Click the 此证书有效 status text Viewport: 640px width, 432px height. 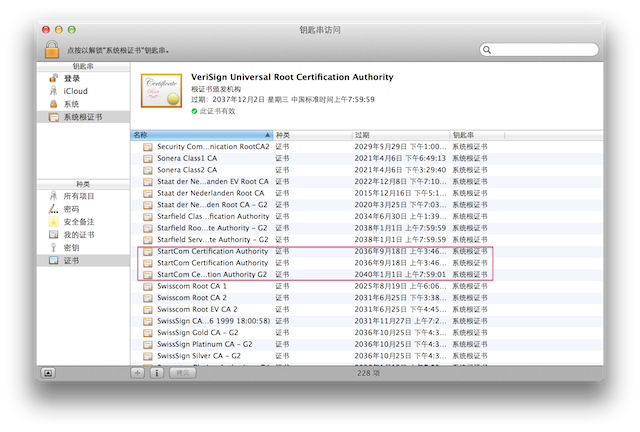217,111
